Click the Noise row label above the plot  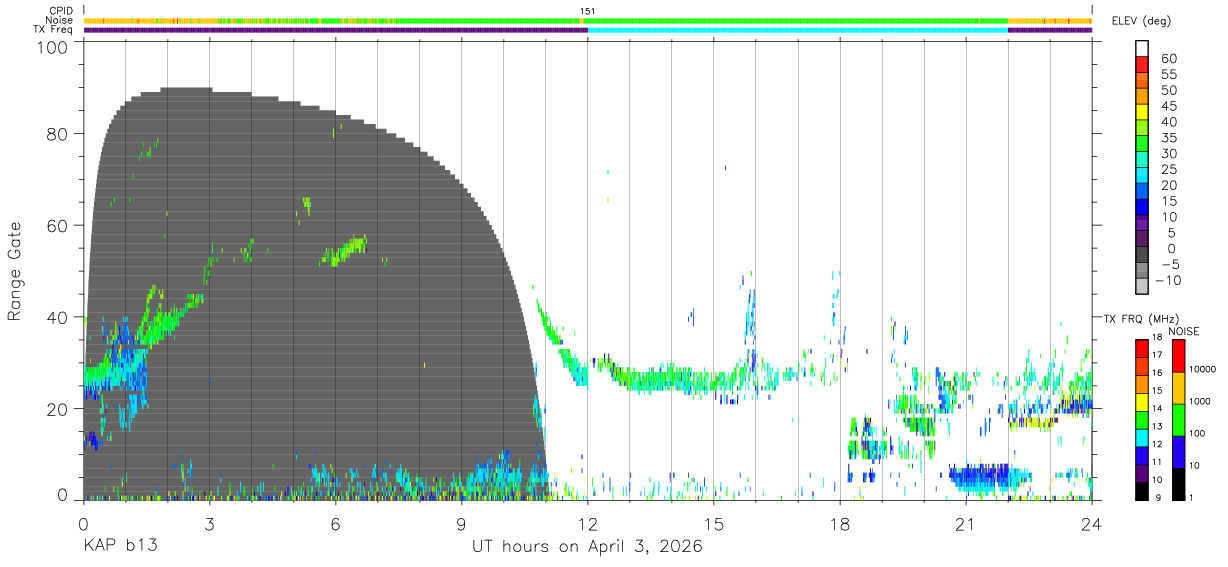coord(58,20)
